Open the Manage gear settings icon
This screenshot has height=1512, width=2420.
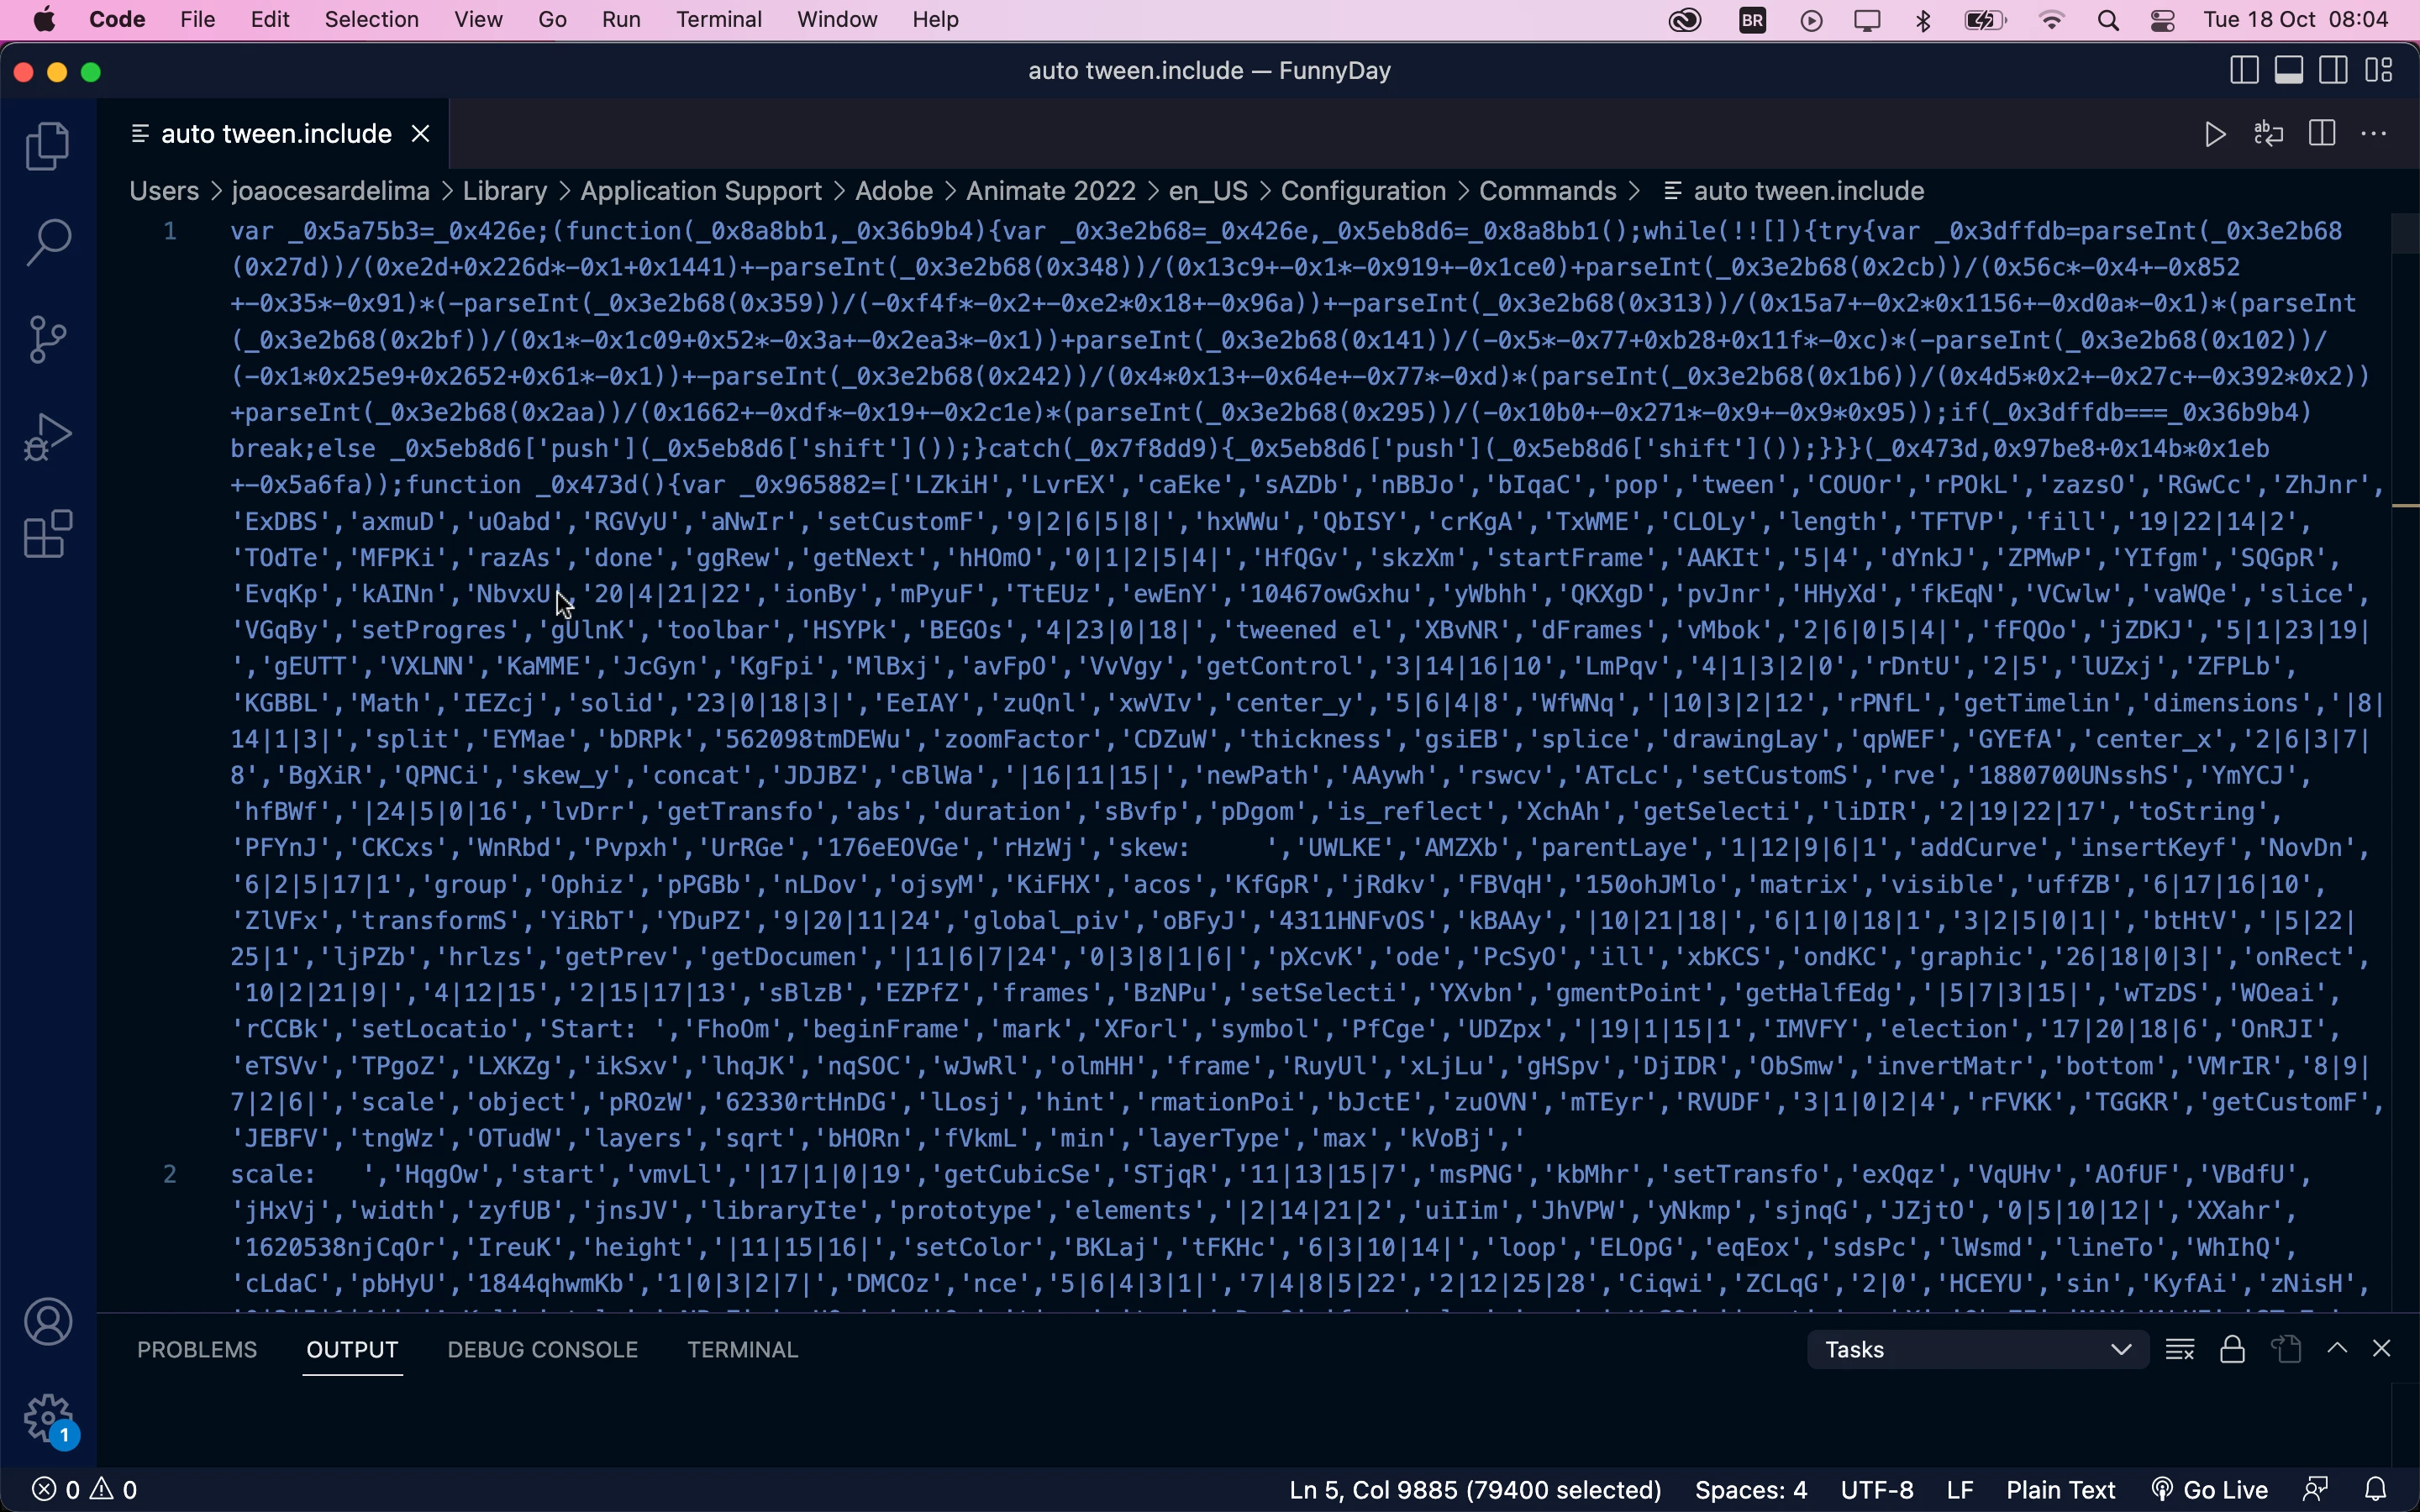point(47,1418)
